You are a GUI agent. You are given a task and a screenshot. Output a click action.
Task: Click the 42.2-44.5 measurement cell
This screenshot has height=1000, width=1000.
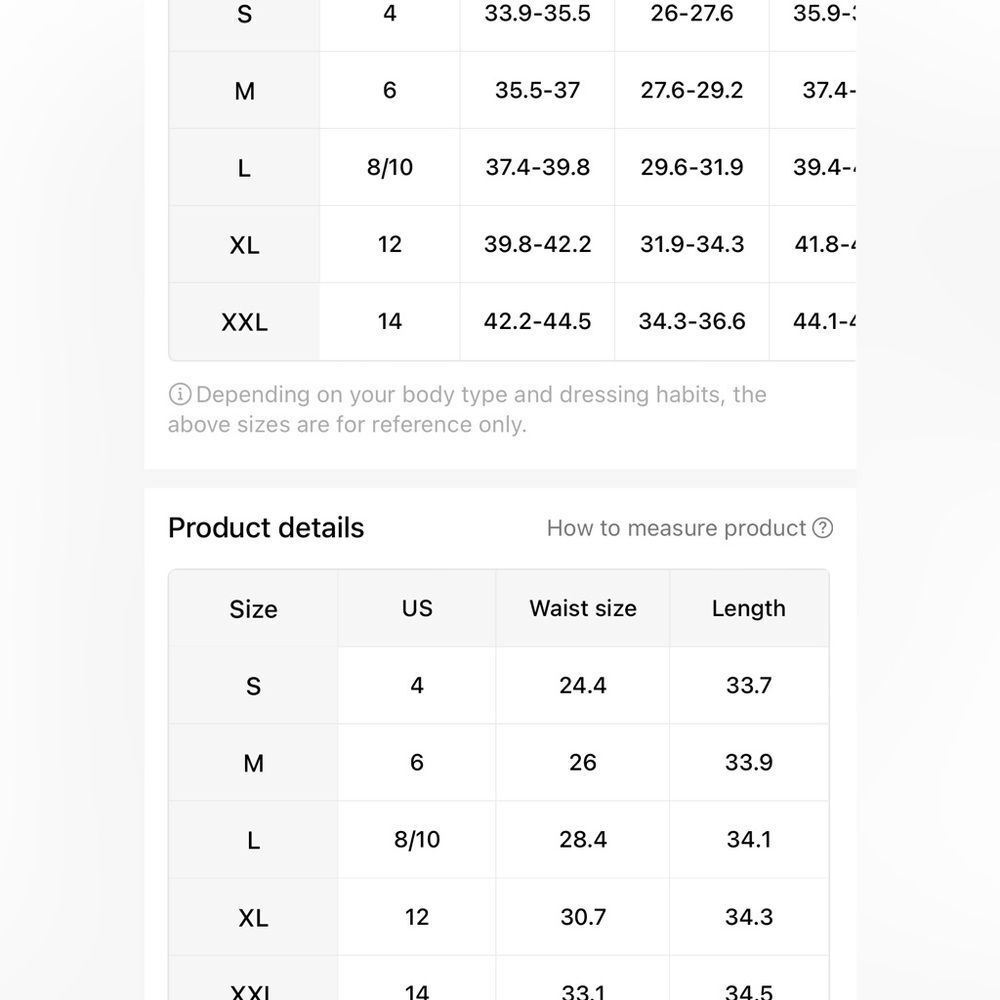coord(537,321)
